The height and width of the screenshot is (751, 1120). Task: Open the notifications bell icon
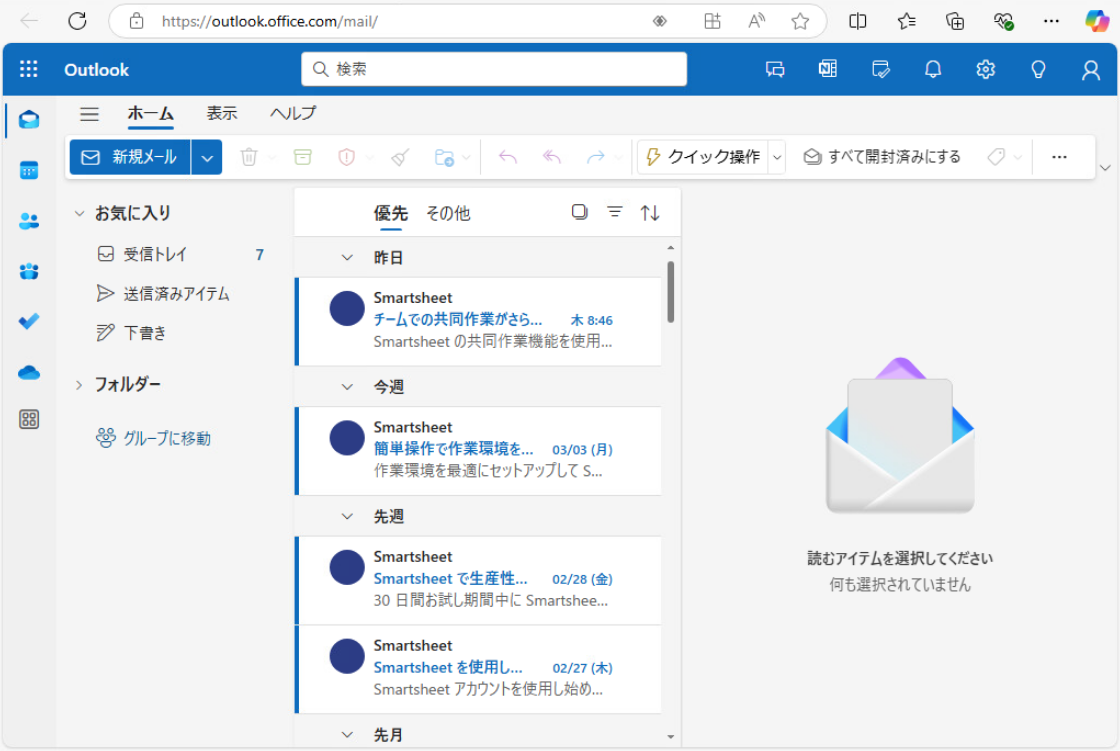(x=933, y=69)
